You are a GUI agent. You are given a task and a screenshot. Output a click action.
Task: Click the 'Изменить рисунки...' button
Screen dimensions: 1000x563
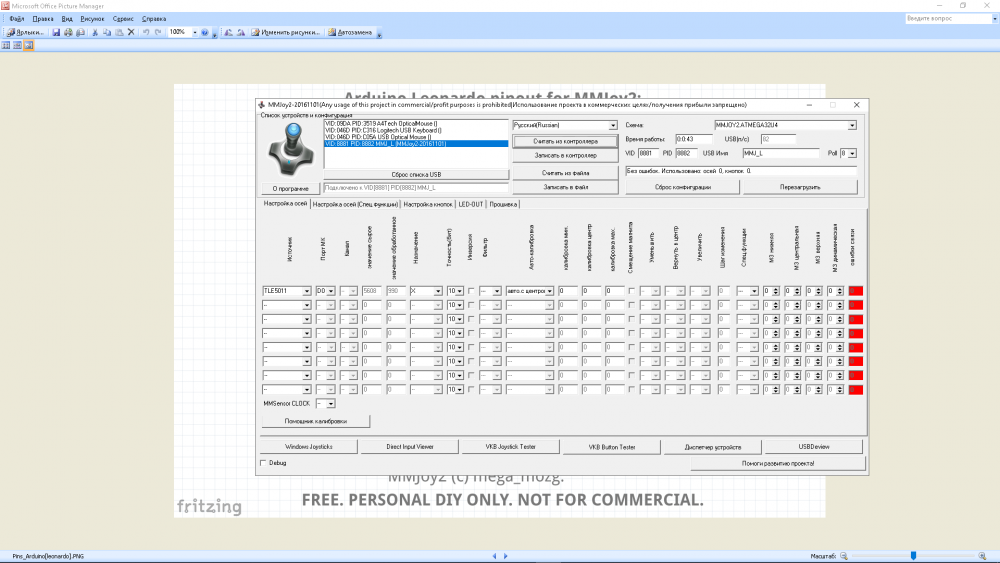pos(288,32)
